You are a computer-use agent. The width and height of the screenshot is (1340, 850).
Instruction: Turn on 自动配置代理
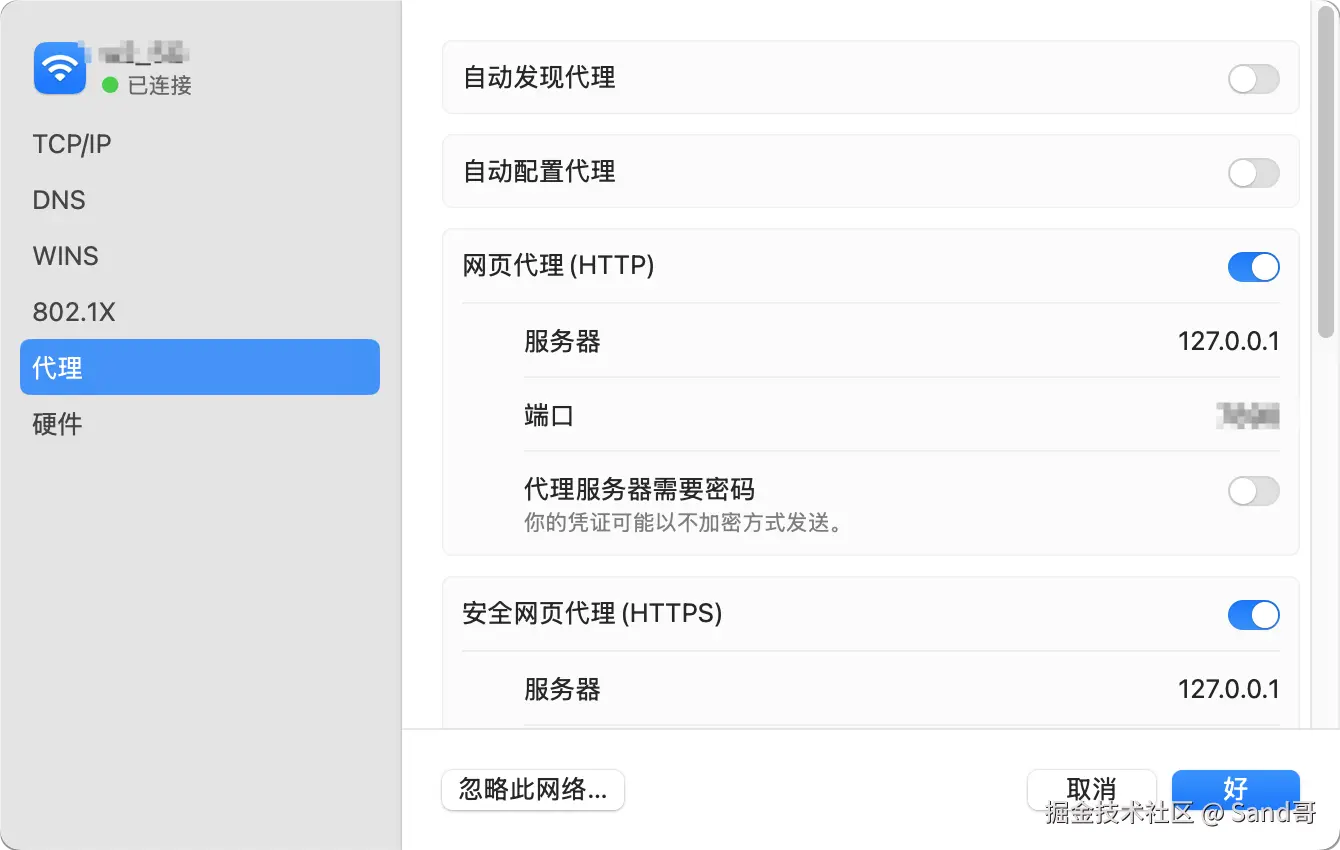click(1253, 172)
